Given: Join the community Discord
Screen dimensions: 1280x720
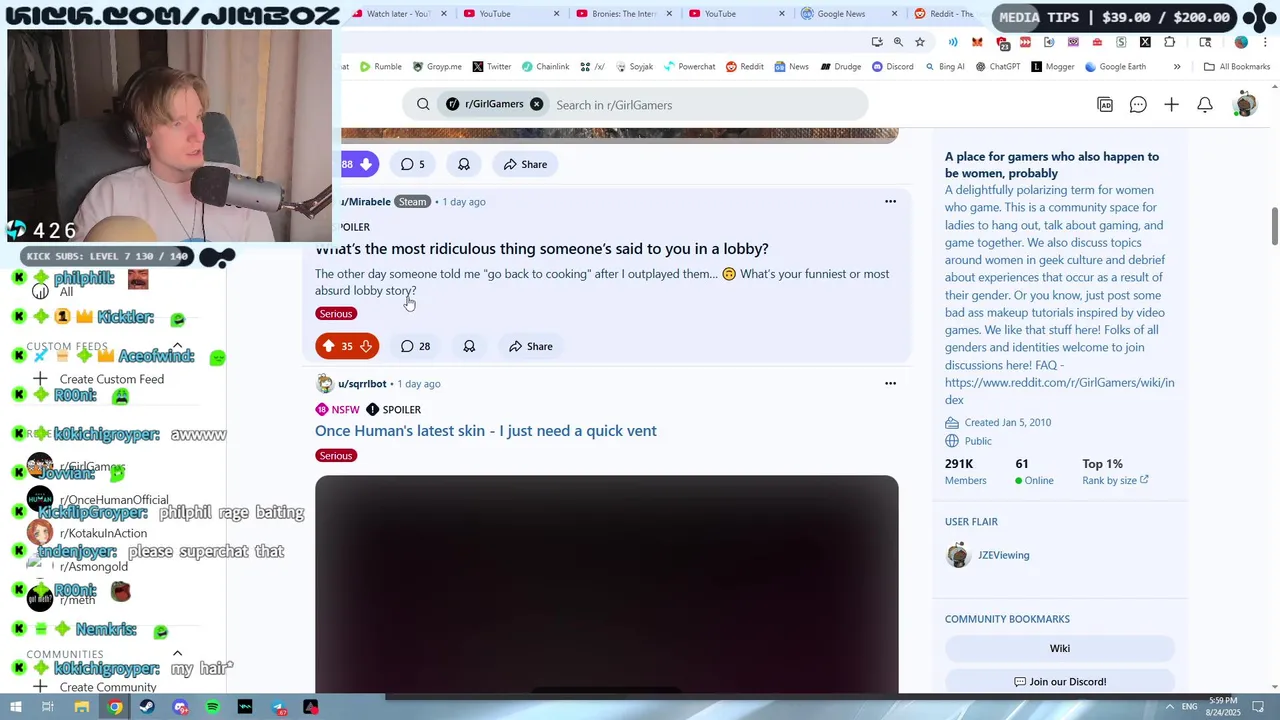Looking at the screenshot, I should [1060, 682].
